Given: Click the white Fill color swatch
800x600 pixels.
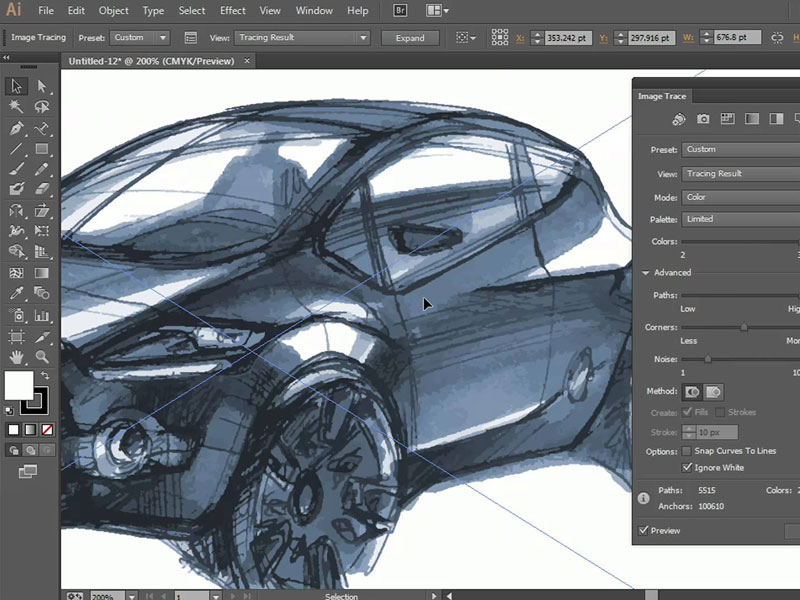Looking at the screenshot, I should (19, 386).
